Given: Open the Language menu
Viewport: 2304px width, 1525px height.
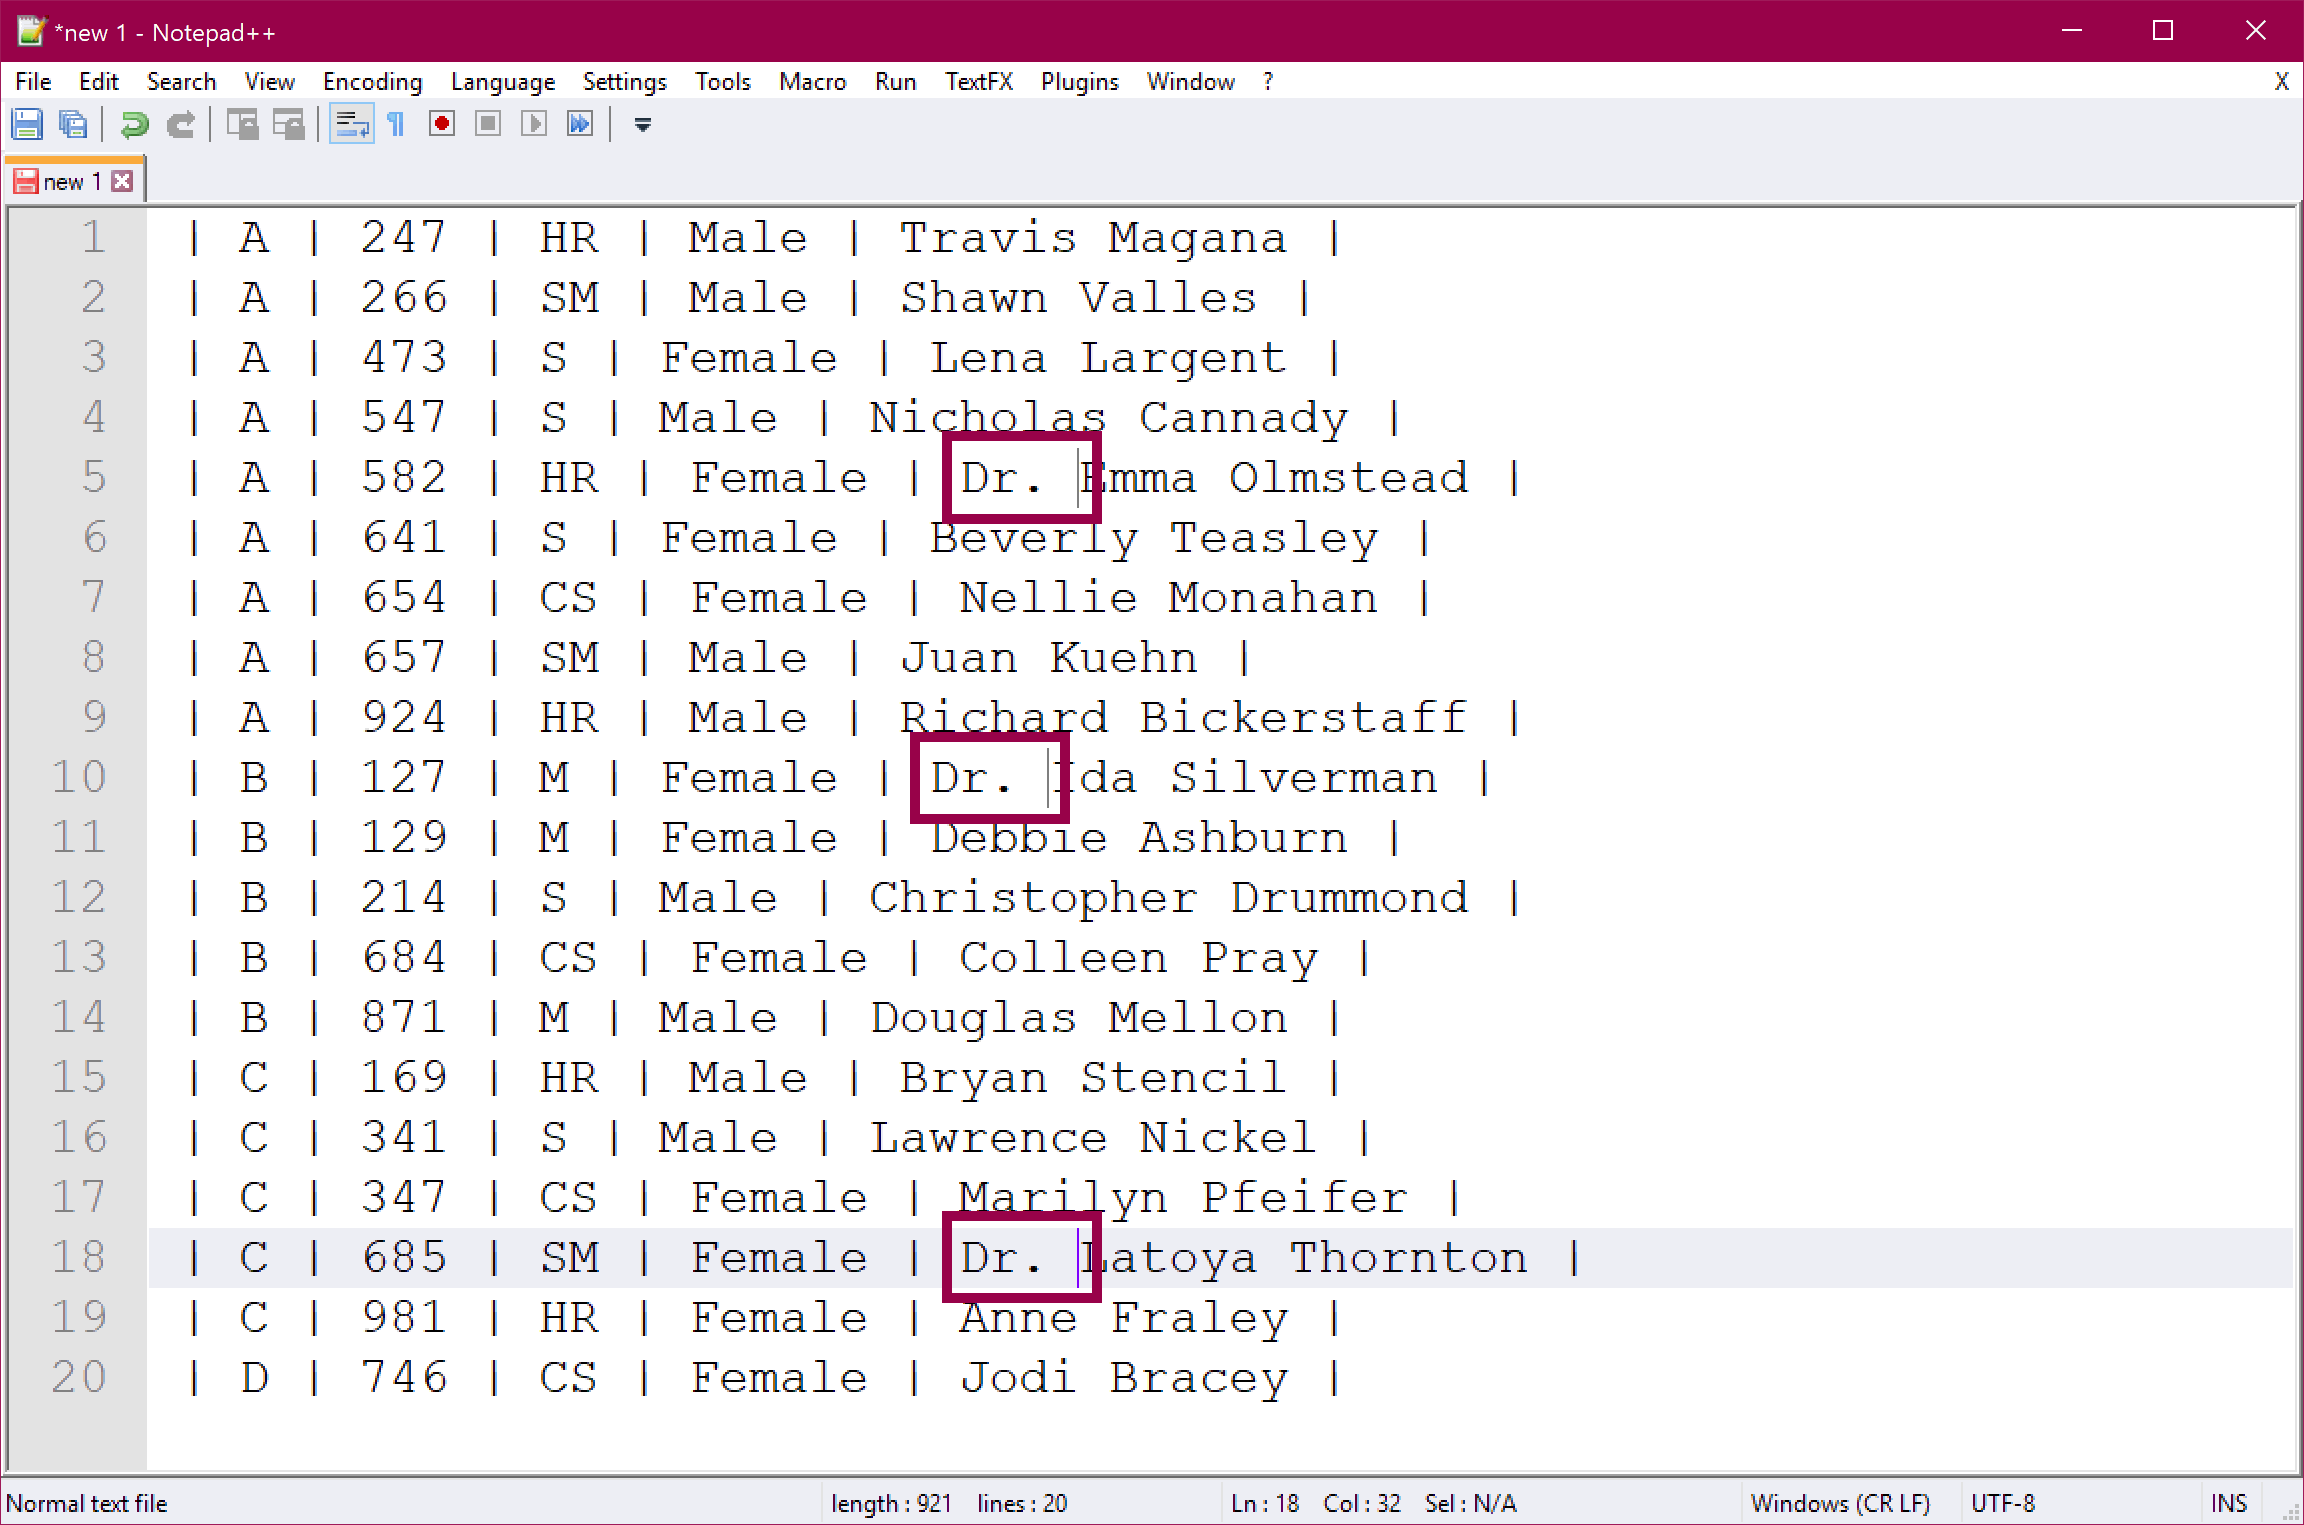Looking at the screenshot, I should 502,82.
